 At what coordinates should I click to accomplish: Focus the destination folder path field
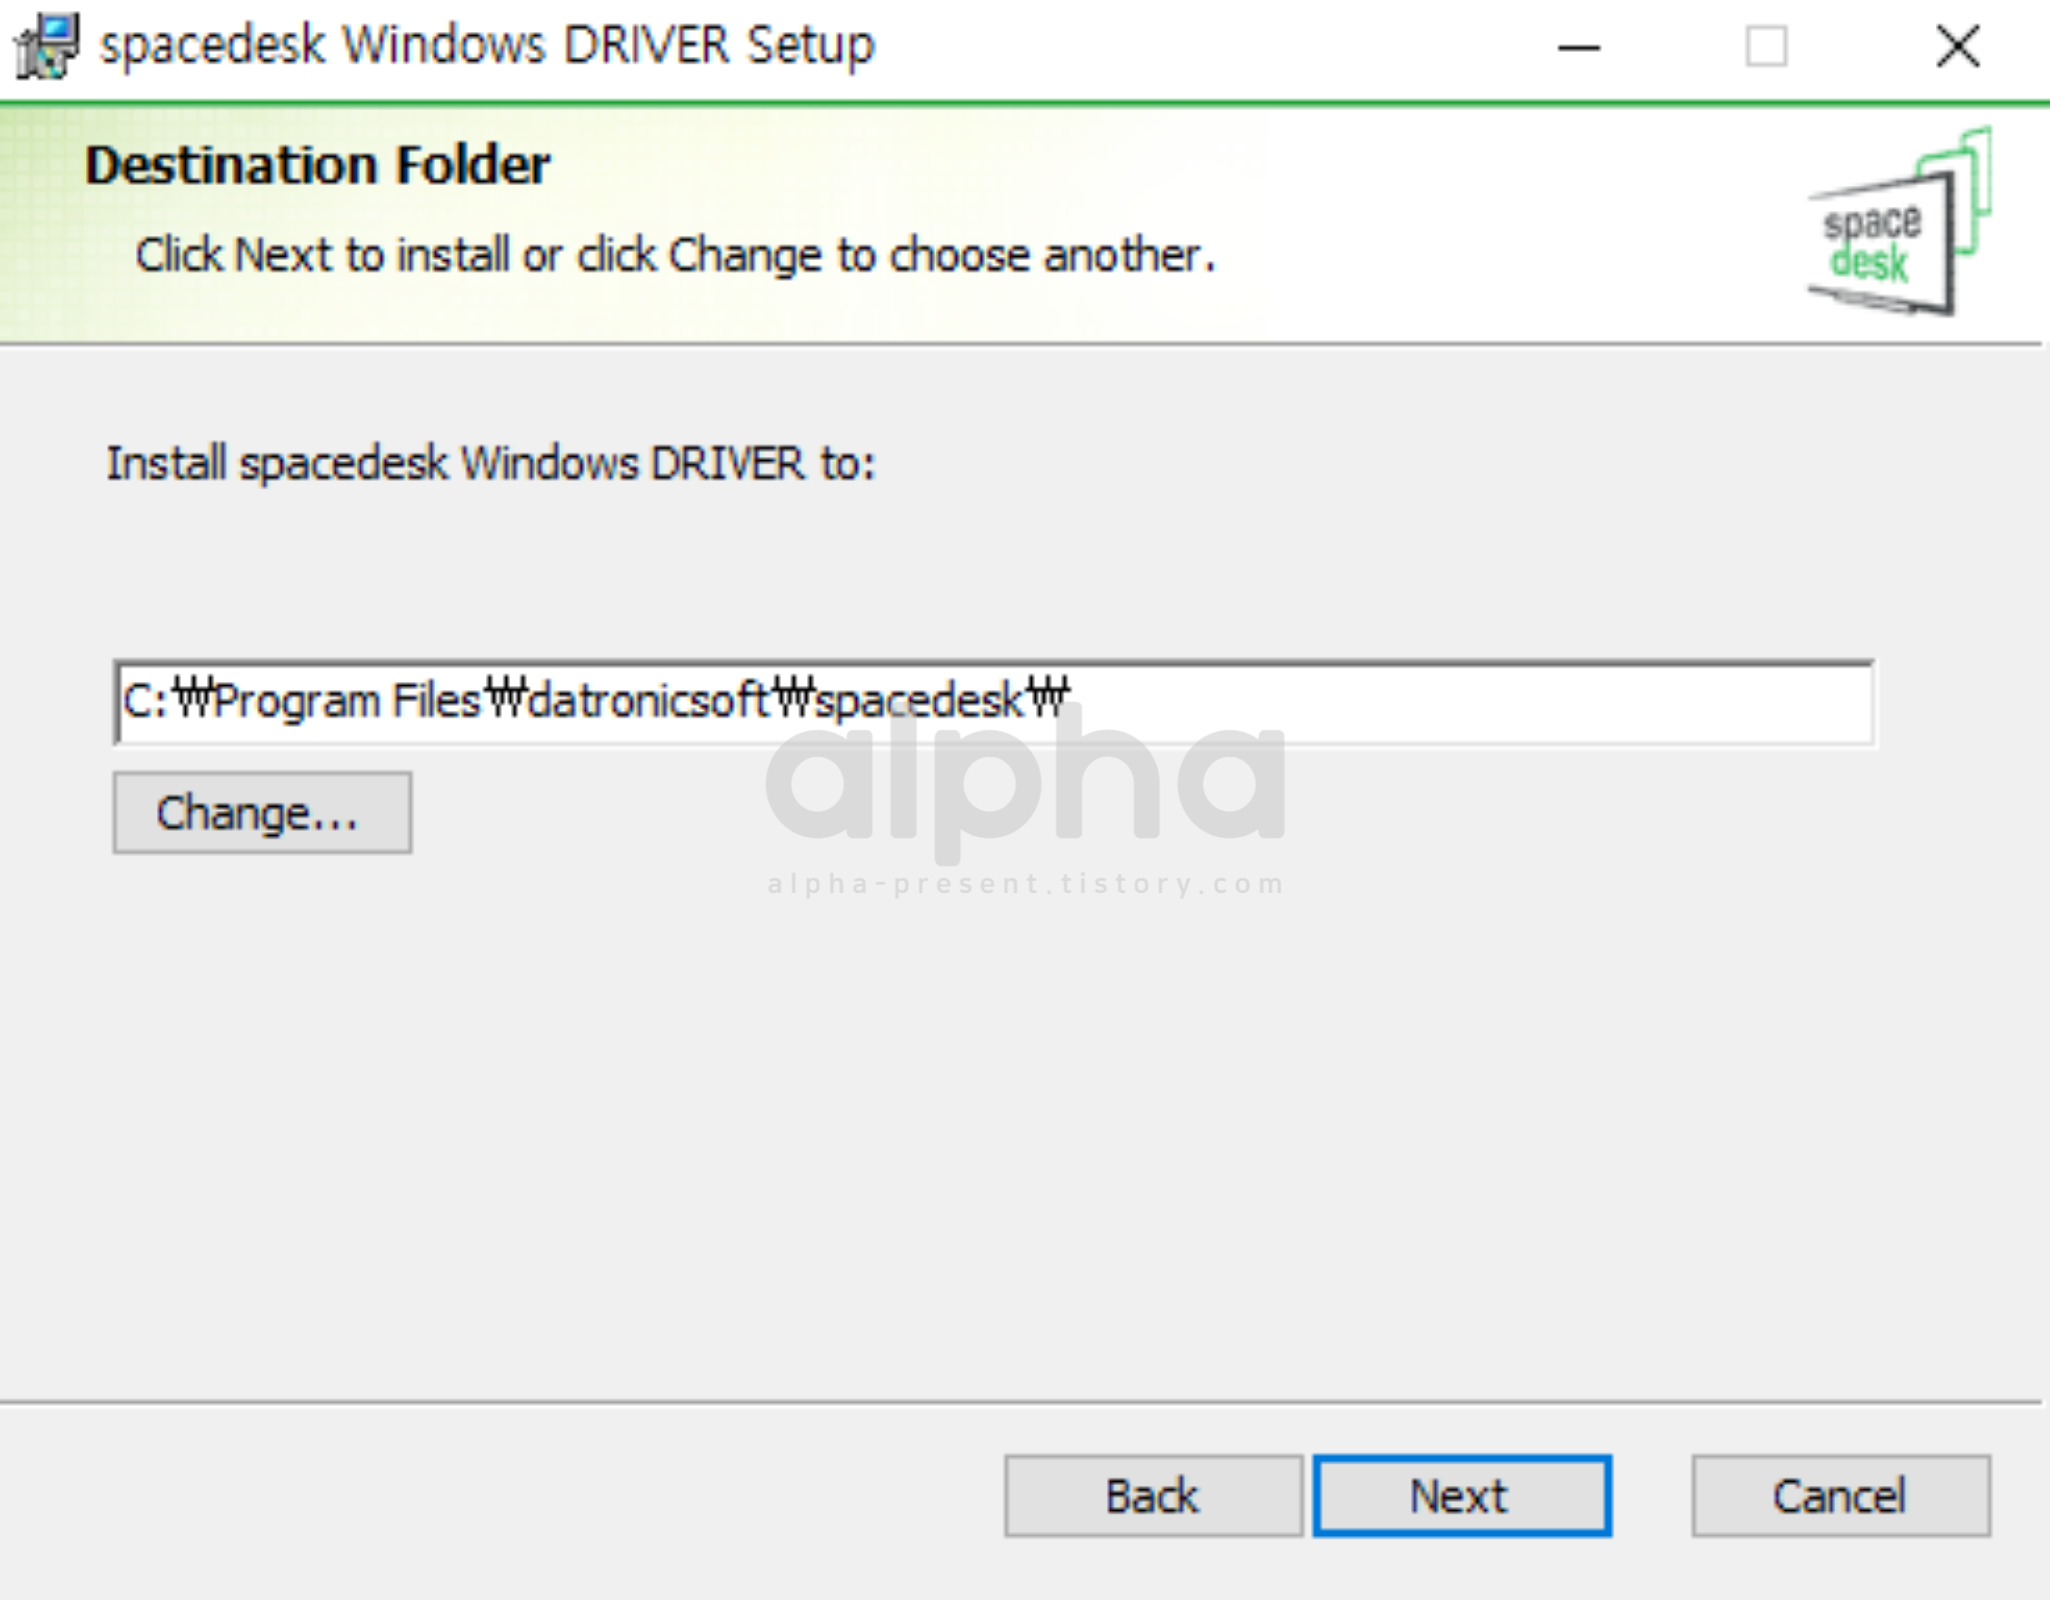tap(995, 702)
